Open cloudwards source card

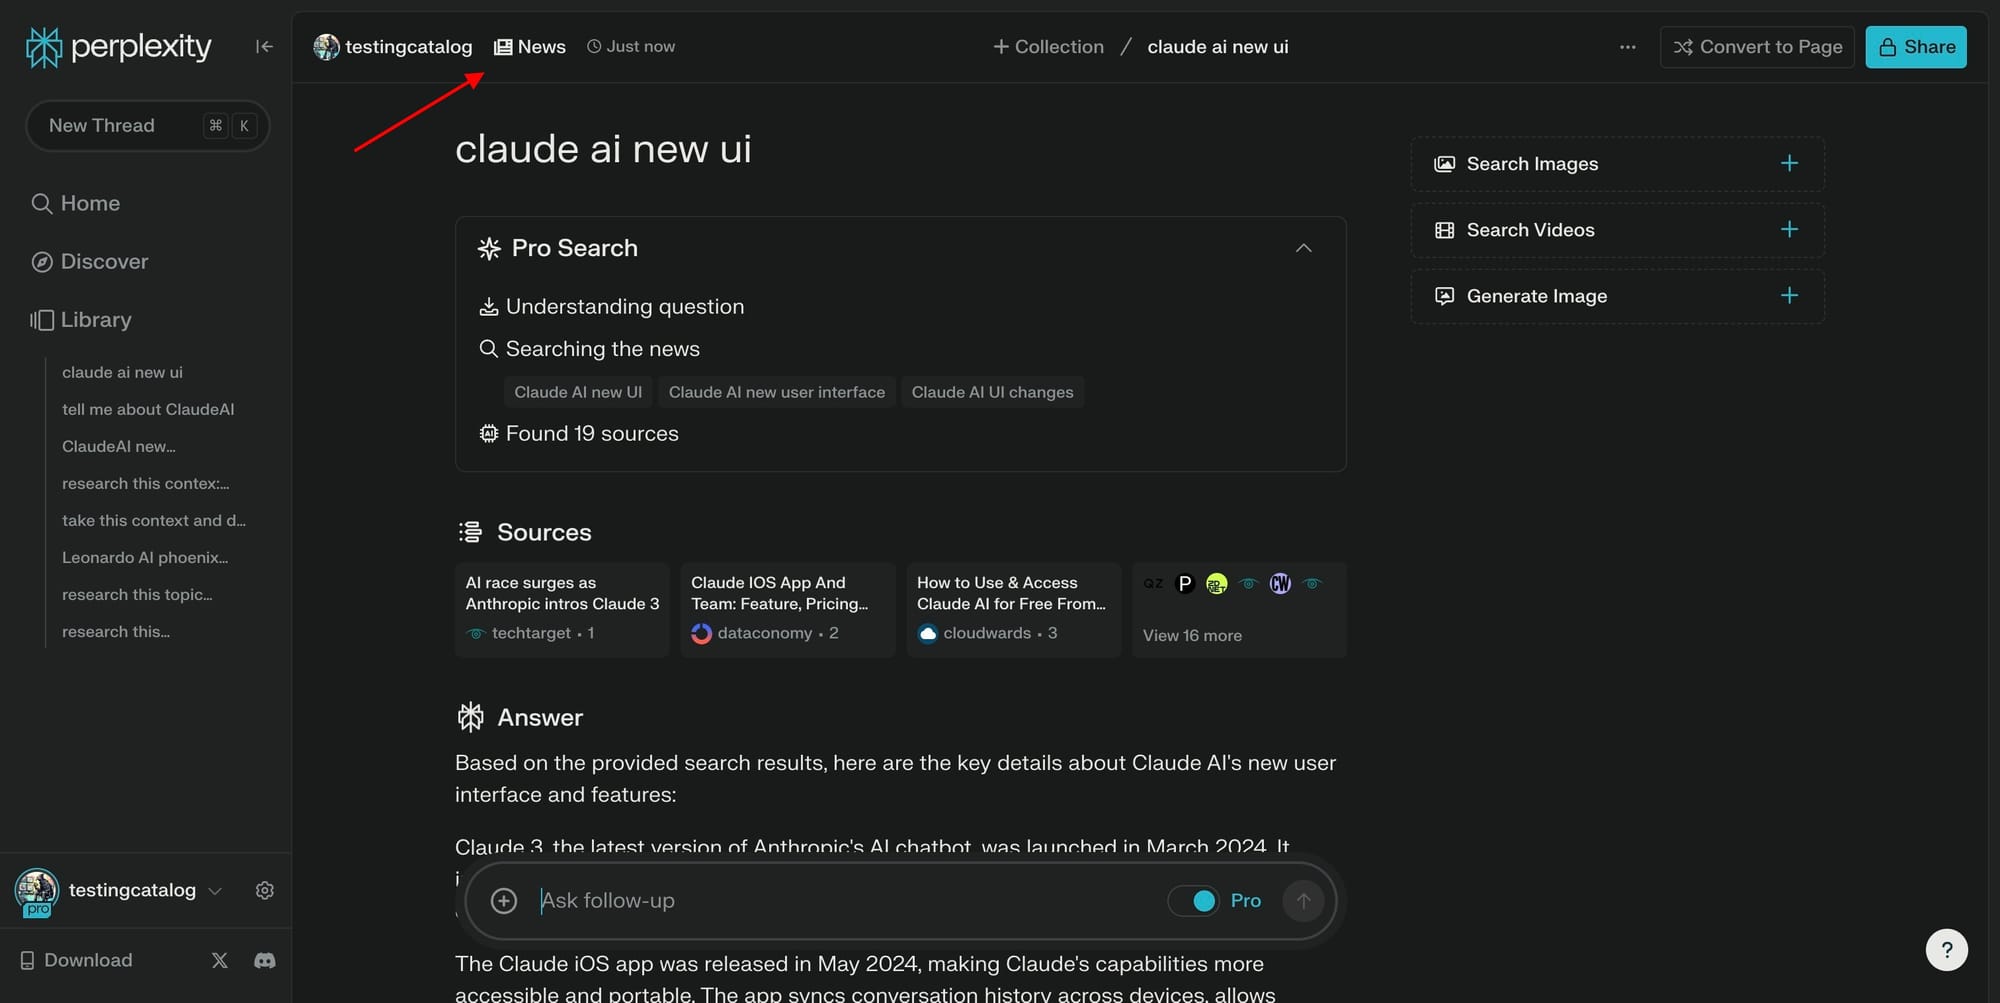[1014, 609]
